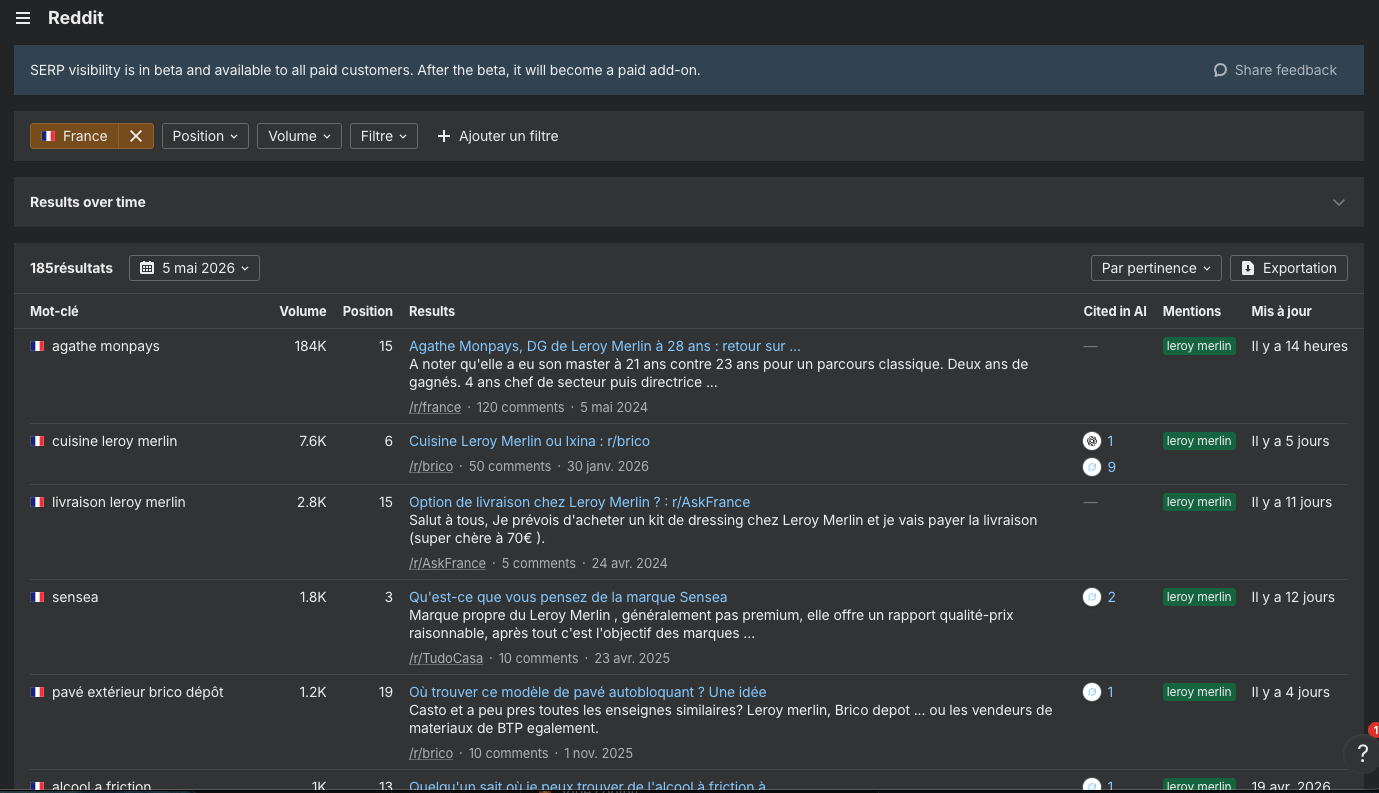Click Share feedback
This screenshot has height=793, width=1379.
tap(1275, 70)
